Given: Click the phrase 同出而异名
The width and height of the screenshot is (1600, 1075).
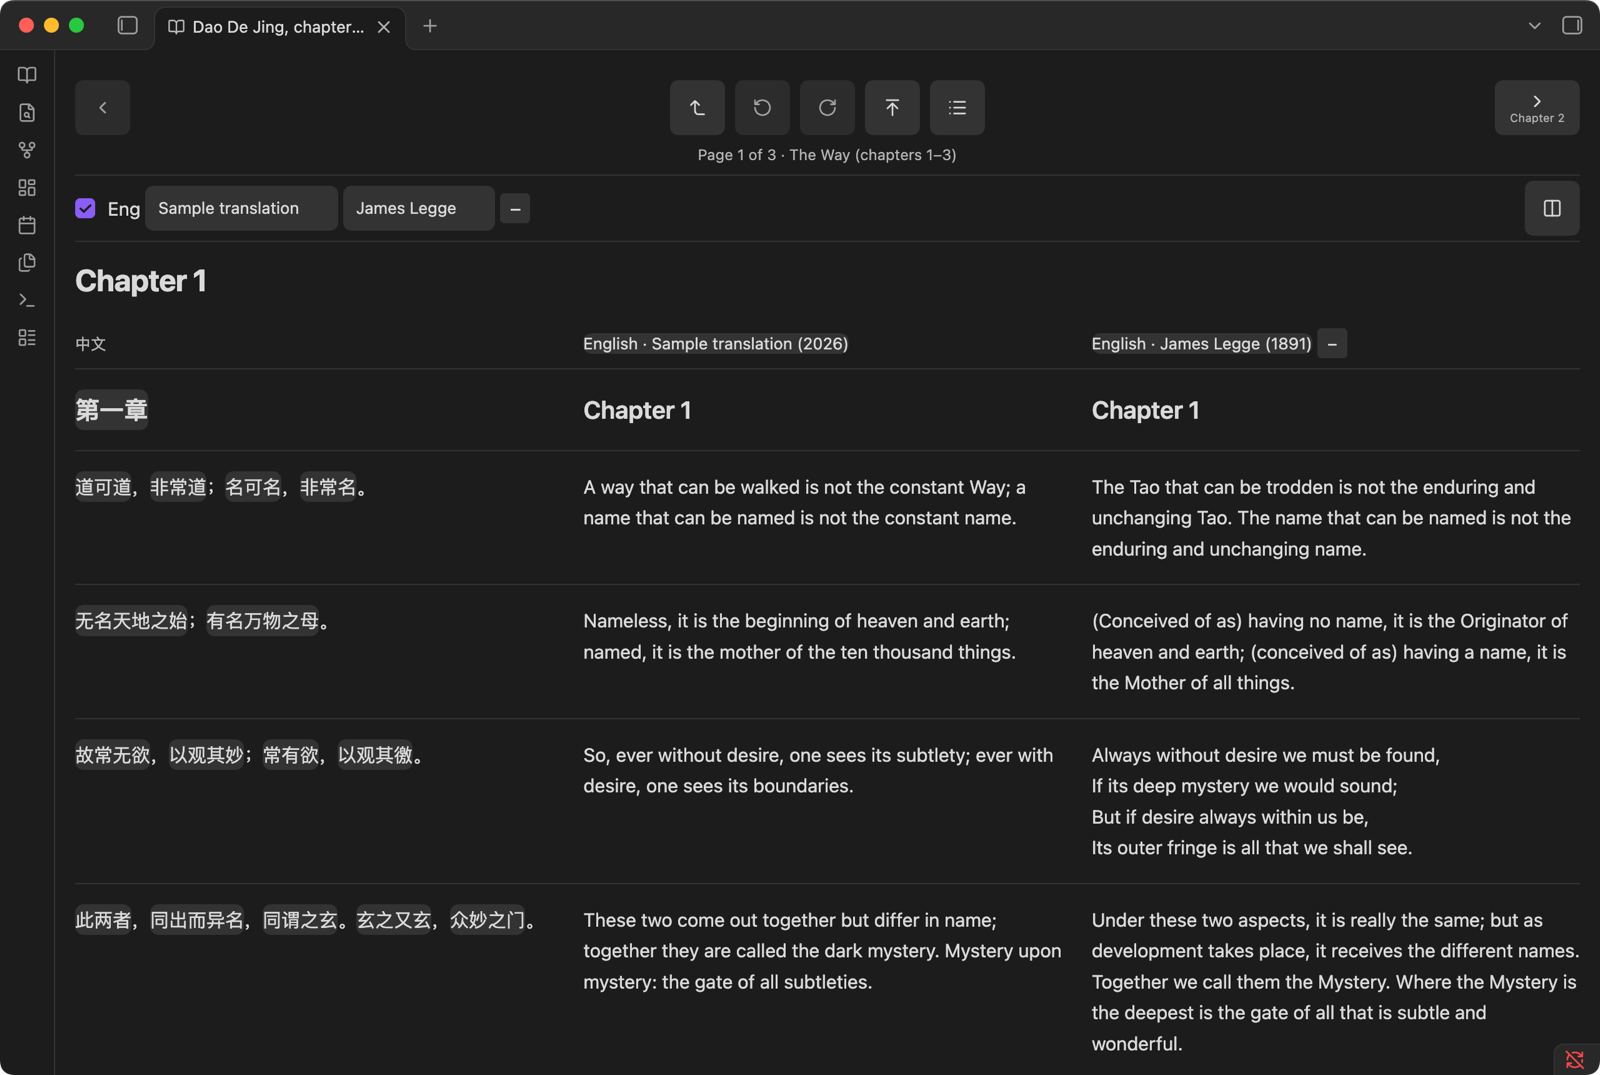Looking at the screenshot, I should (x=197, y=920).
